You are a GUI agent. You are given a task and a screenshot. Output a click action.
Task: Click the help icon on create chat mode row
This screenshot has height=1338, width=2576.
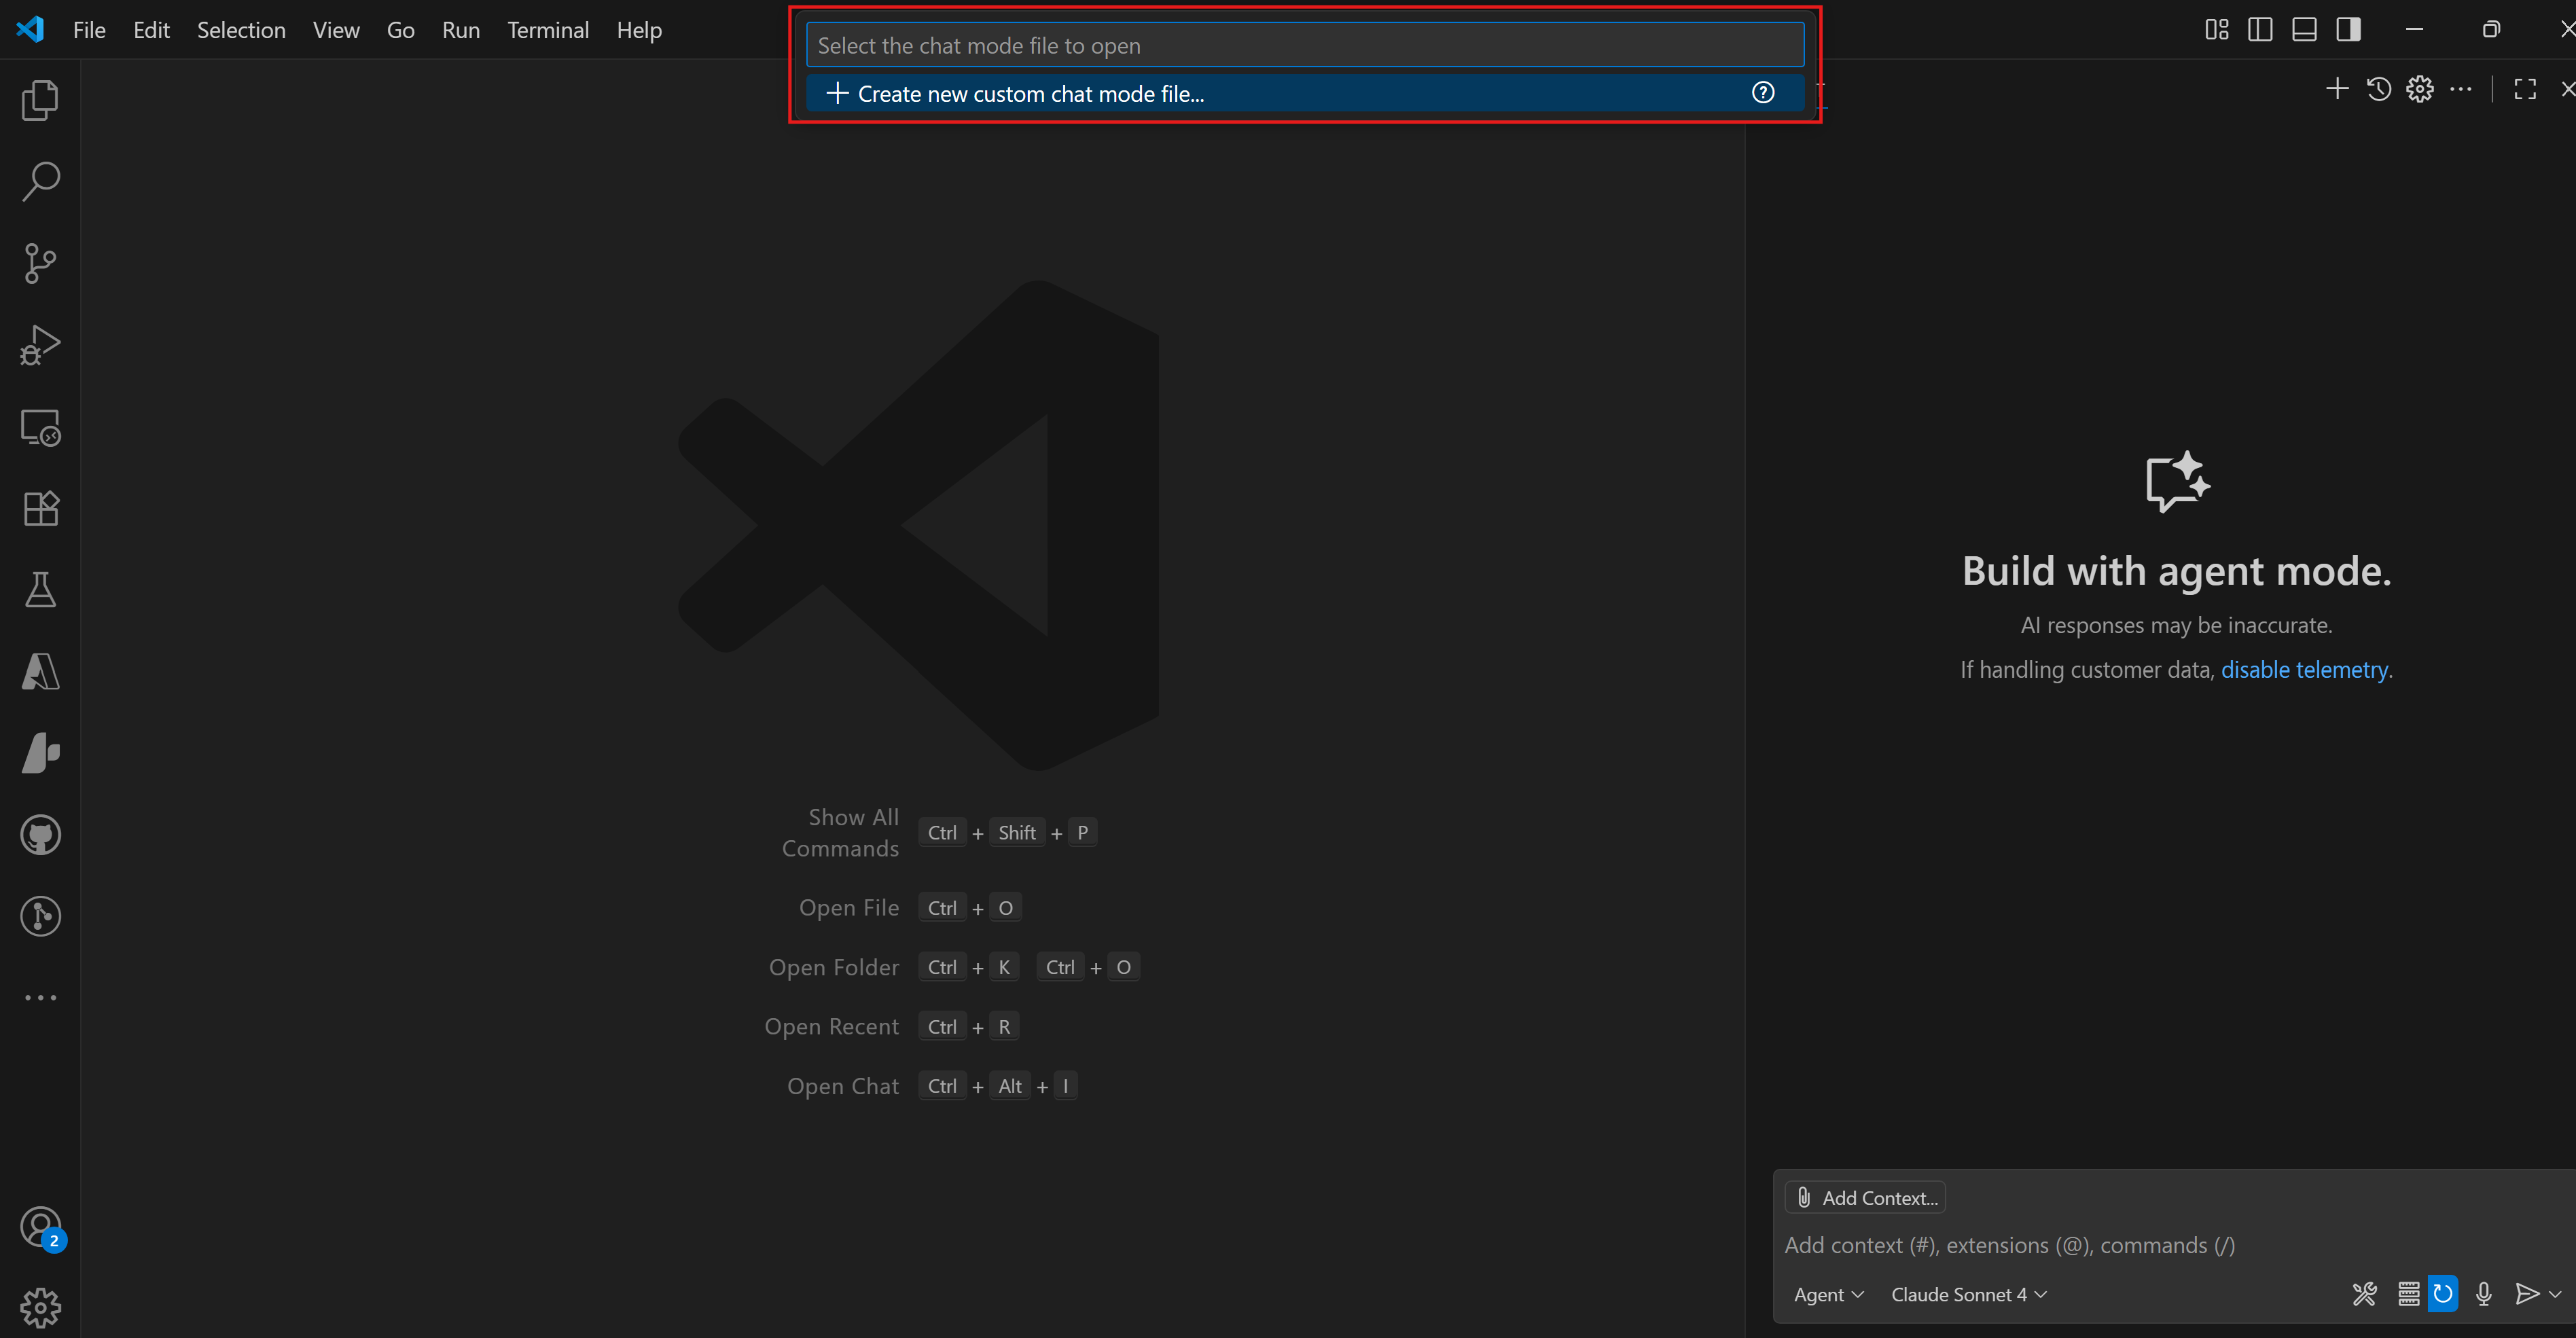(x=1763, y=93)
